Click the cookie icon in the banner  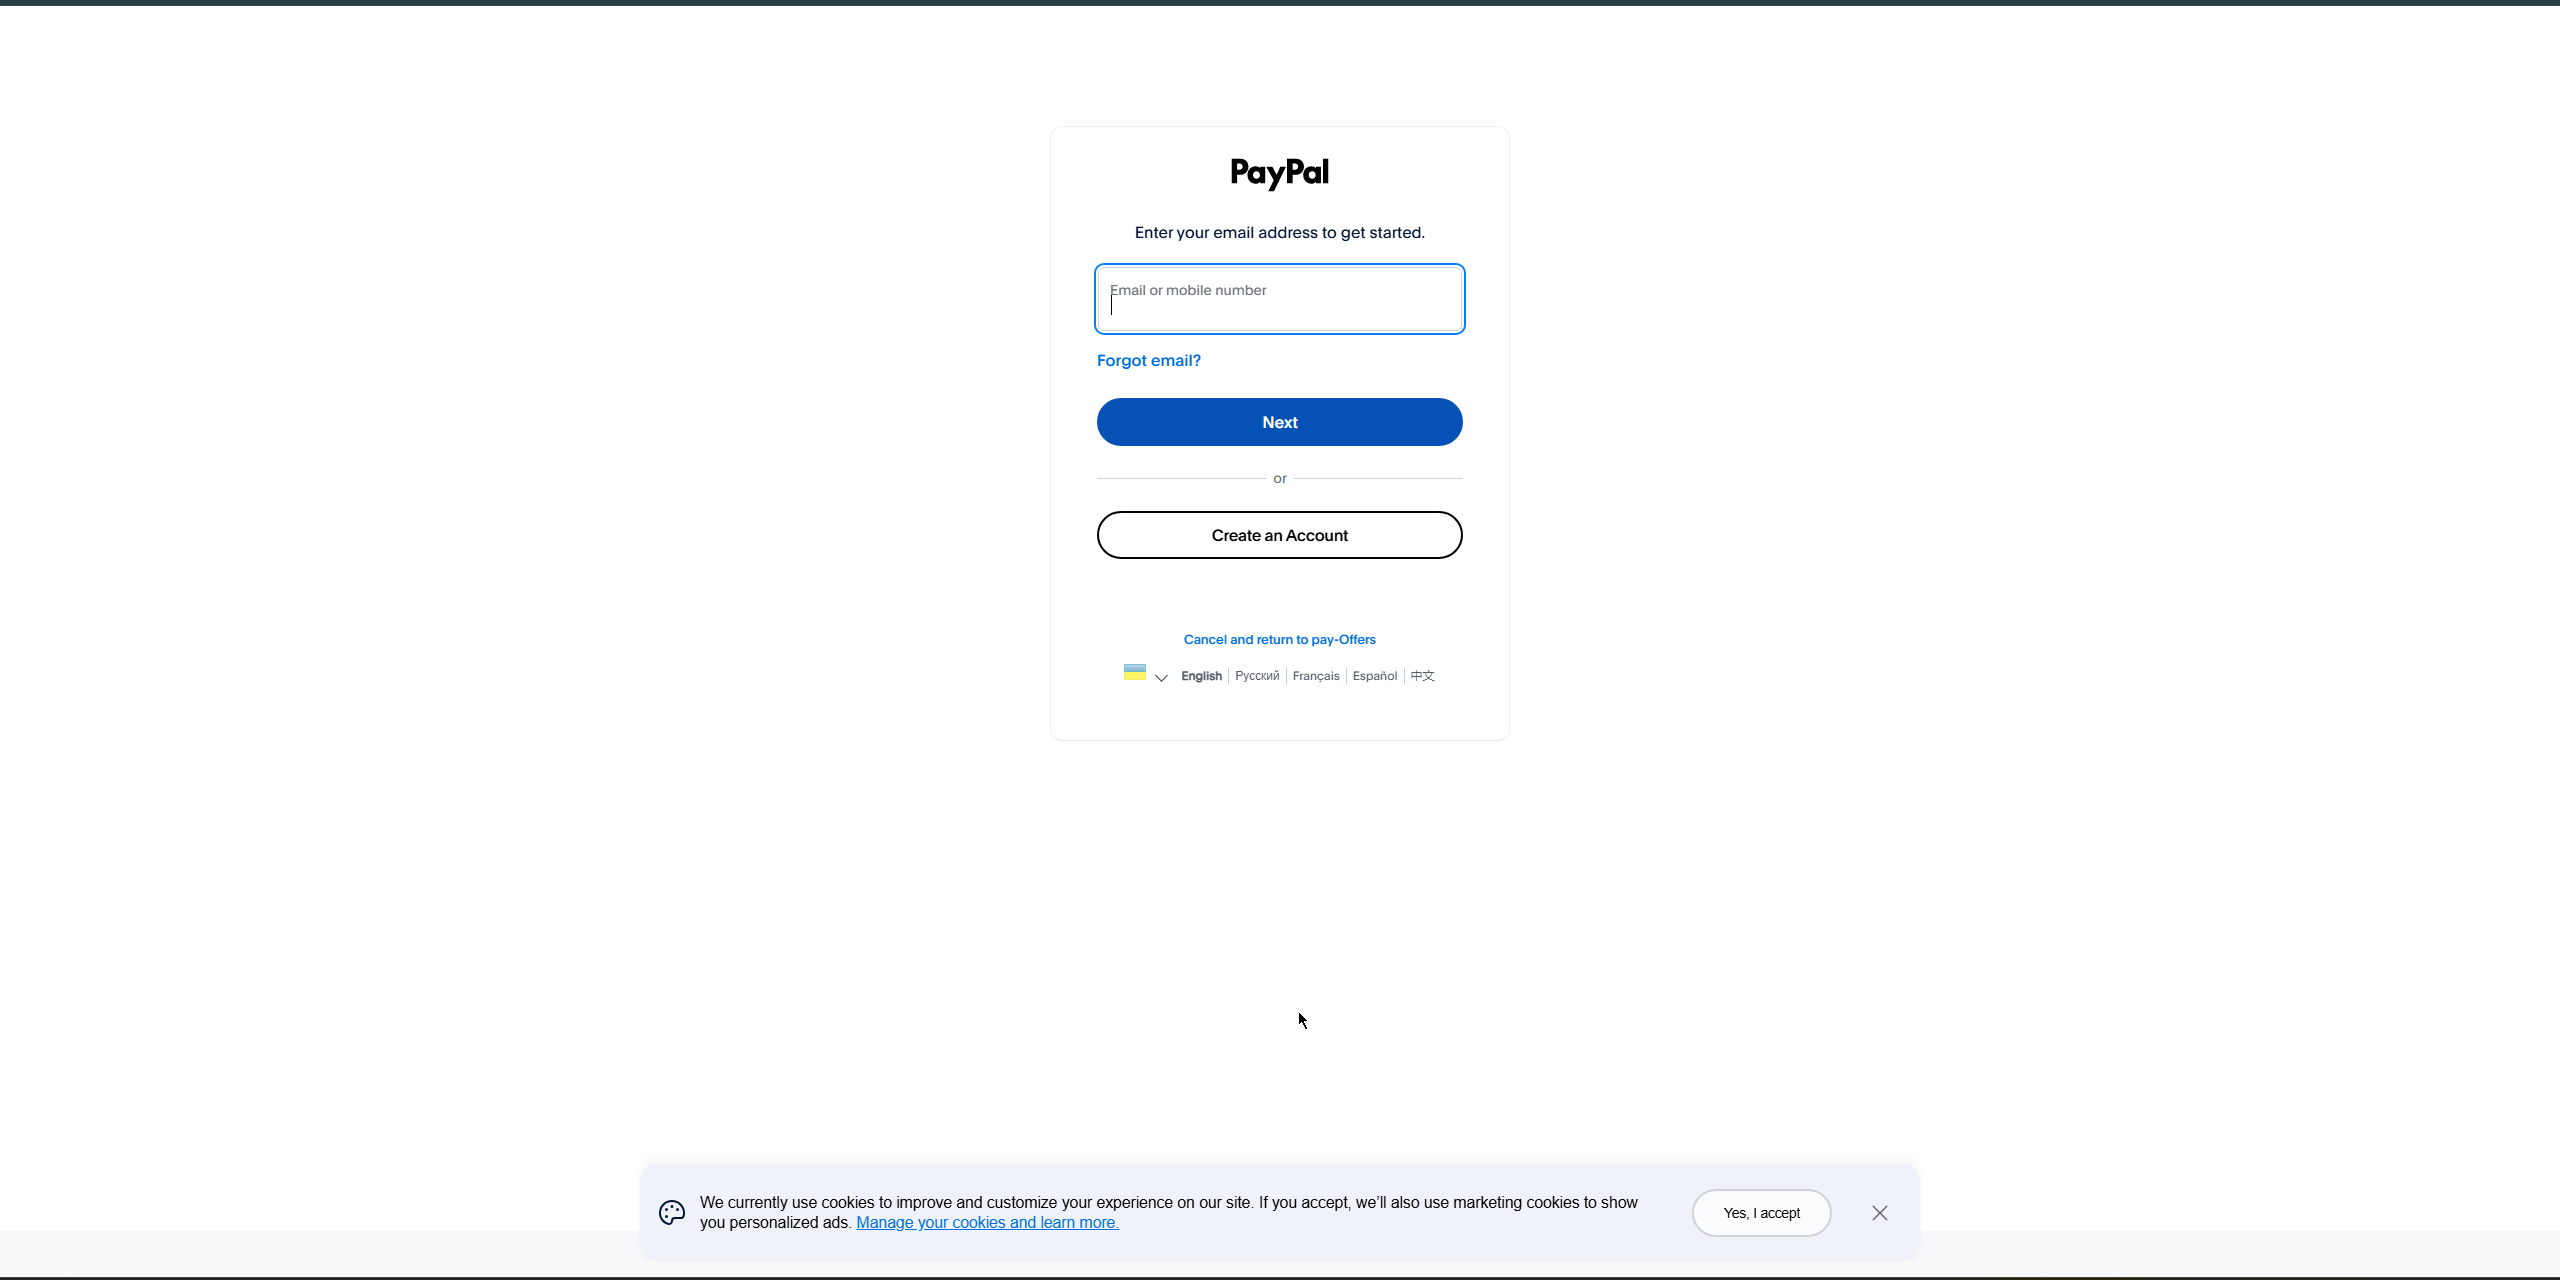point(672,1213)
